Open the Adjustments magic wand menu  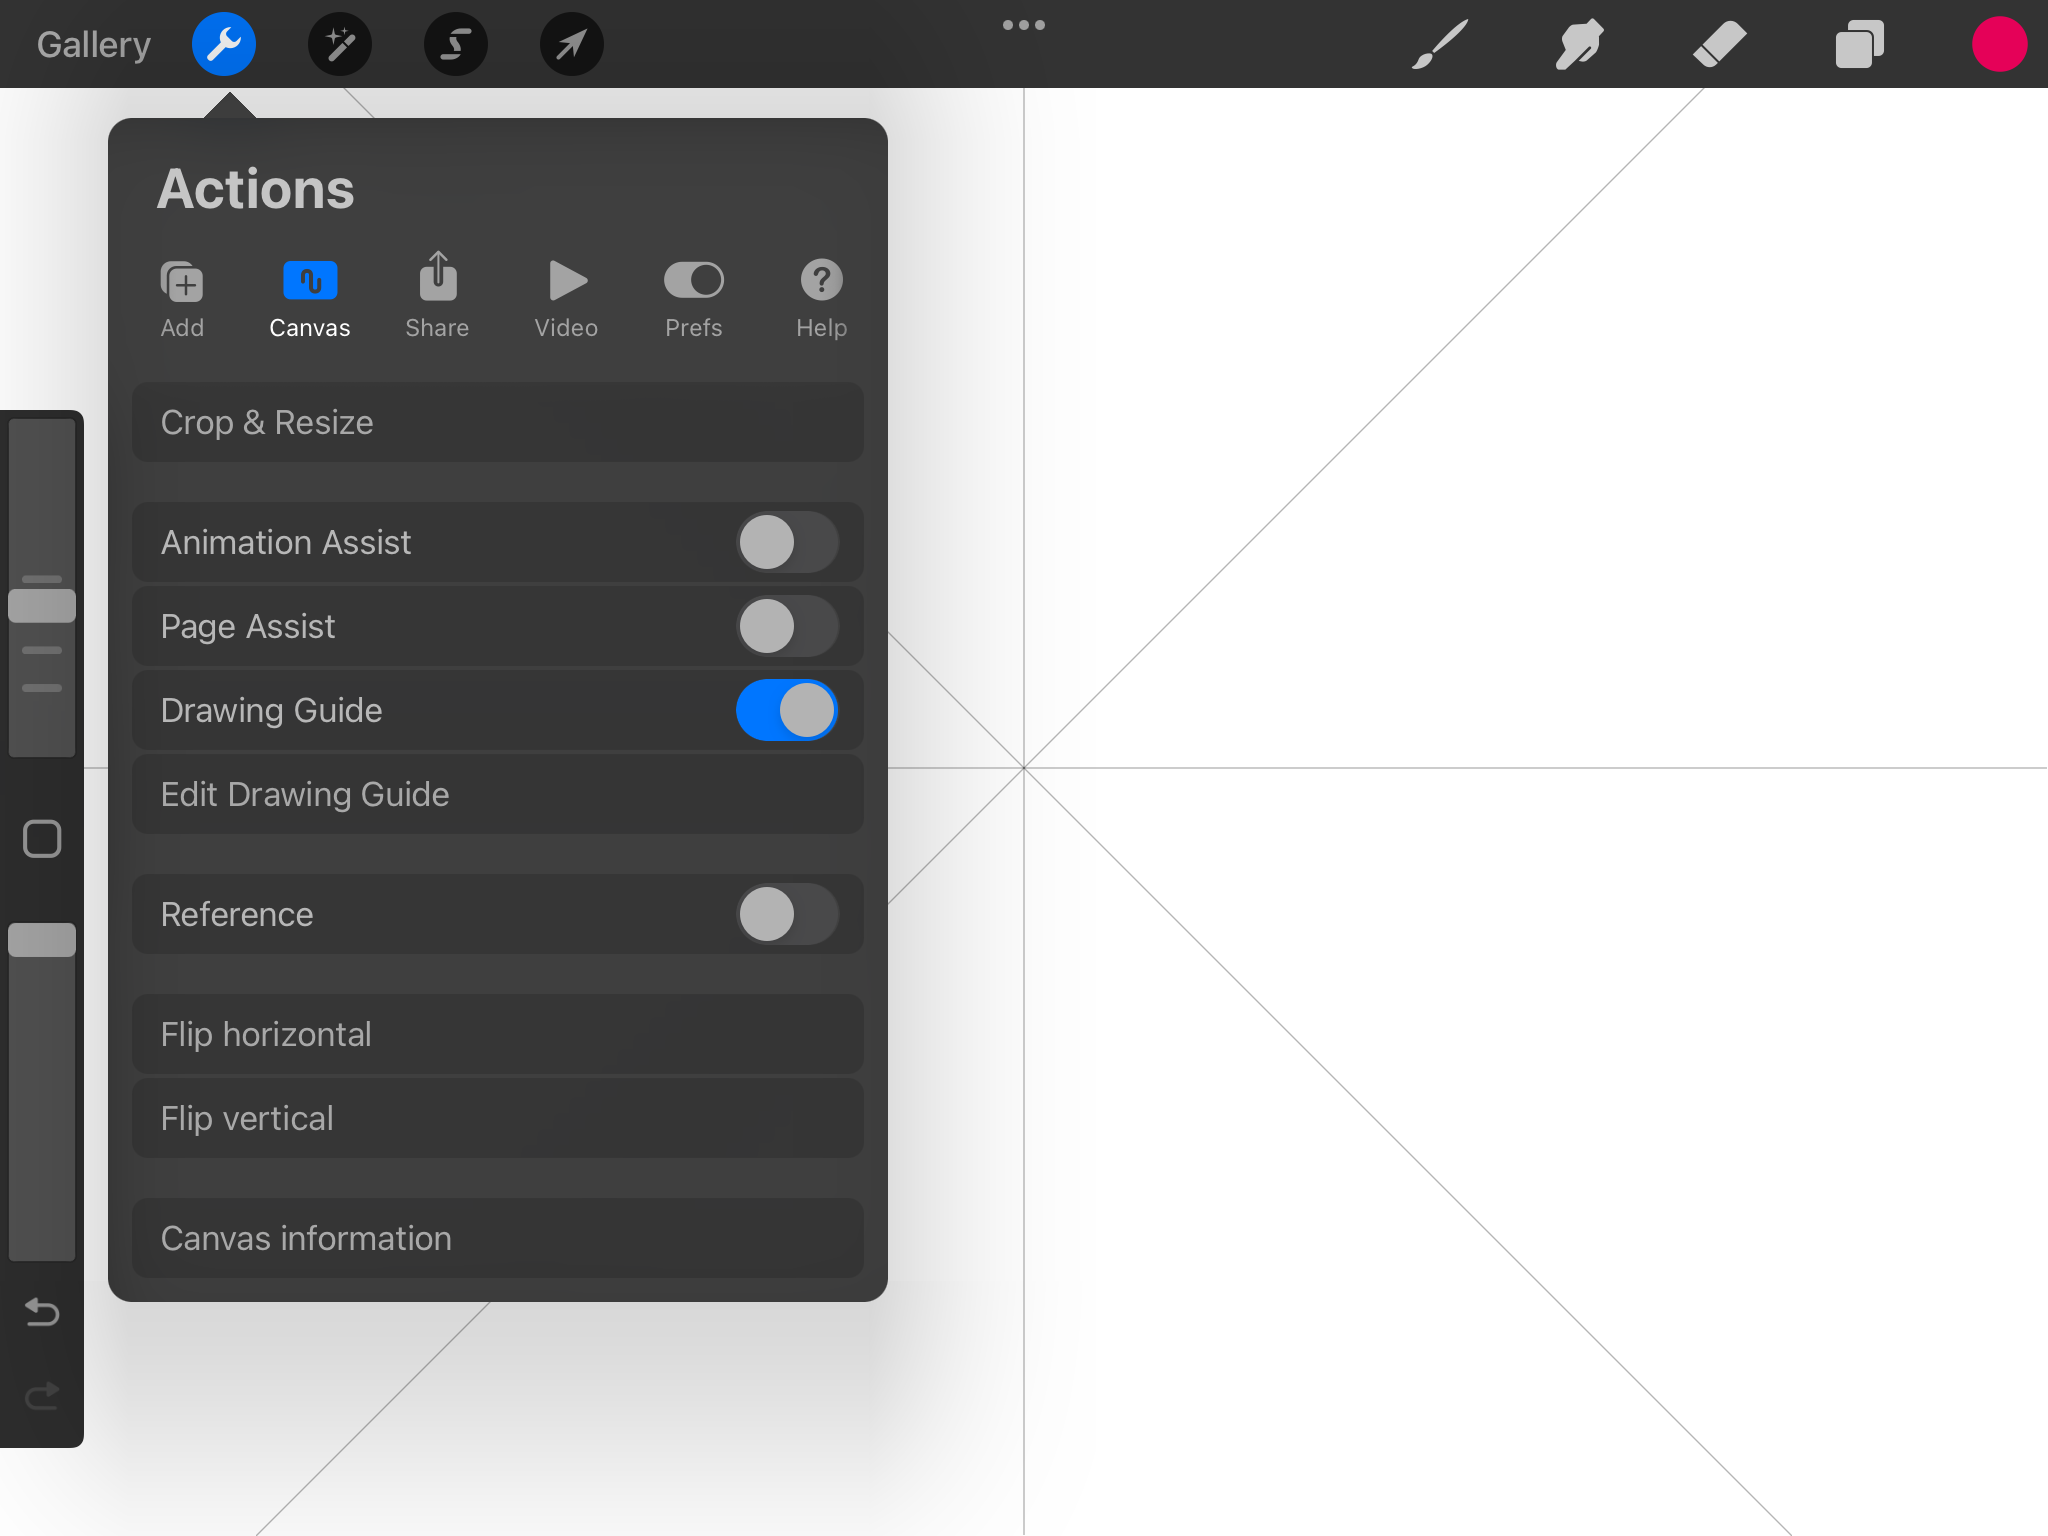tap(340, 44)
